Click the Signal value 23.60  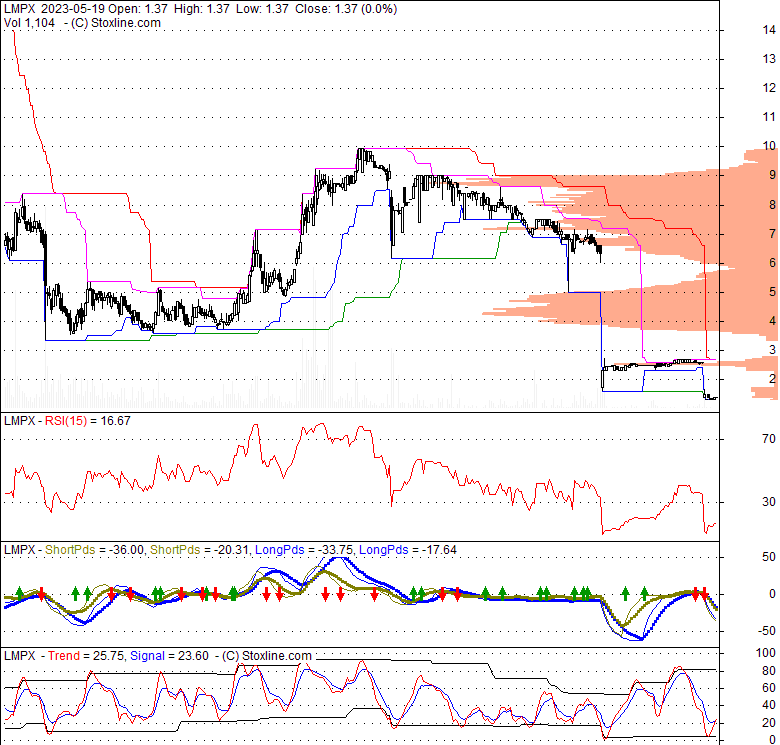[194, 655]
